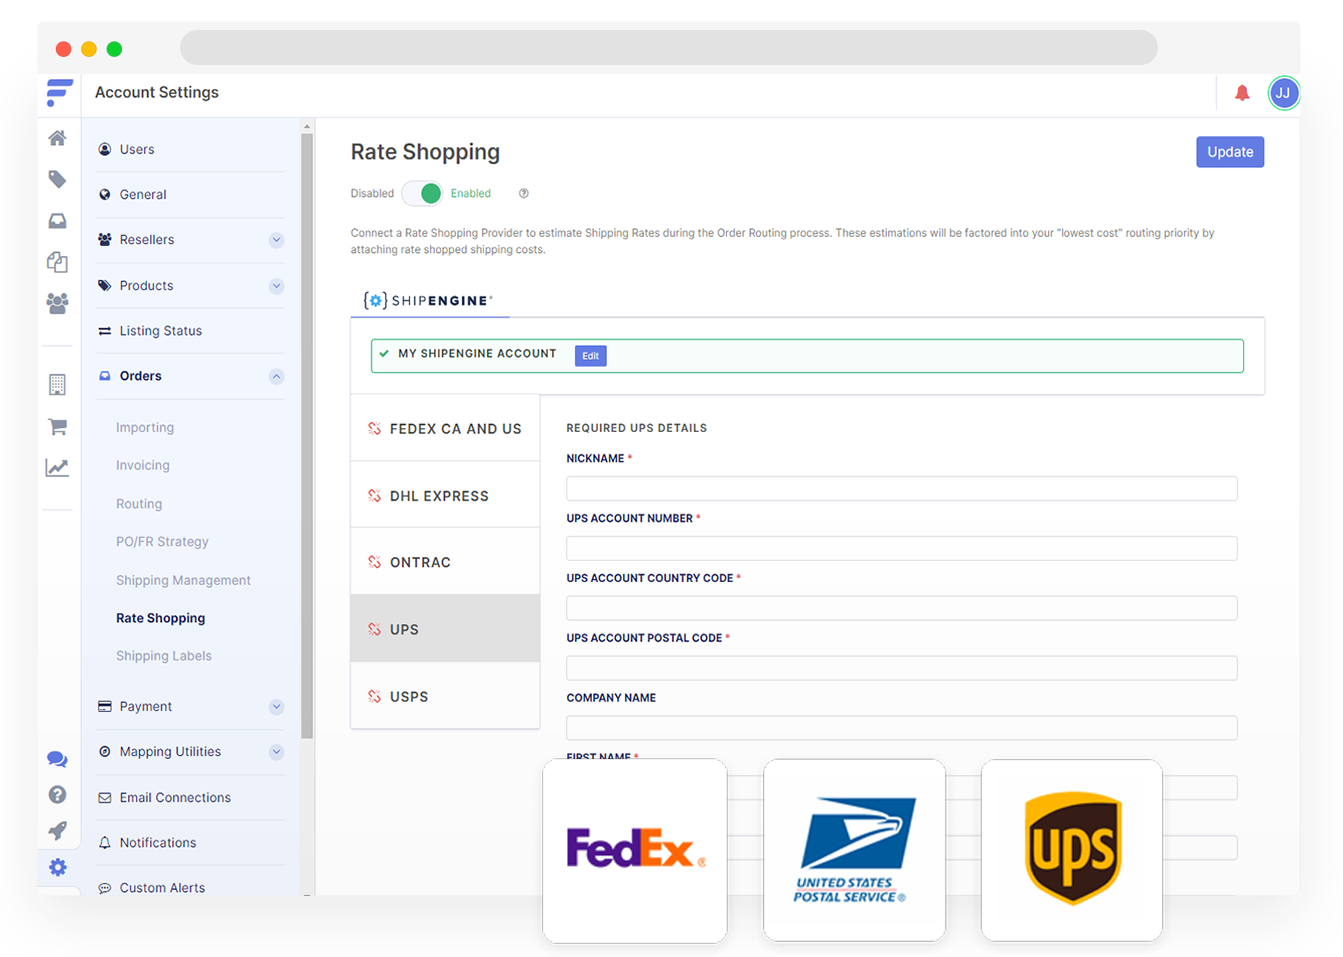Screen dimensions: 1343x957
Task: Open the Home dashboard icon in the left rail
Action: click(58, 138)
